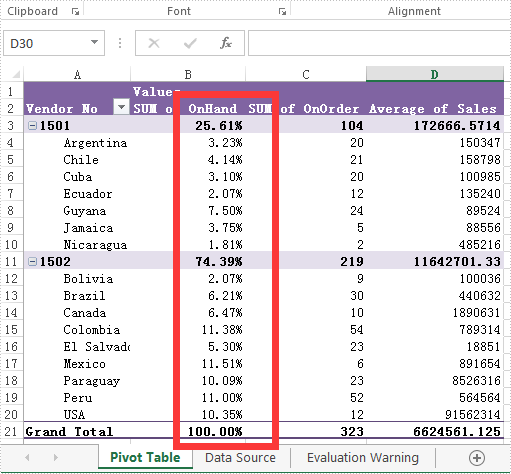Screen dimensions: 511x474
Task: Select the Mexico cell
Action: pyautogui.click(x=77, y=364)
